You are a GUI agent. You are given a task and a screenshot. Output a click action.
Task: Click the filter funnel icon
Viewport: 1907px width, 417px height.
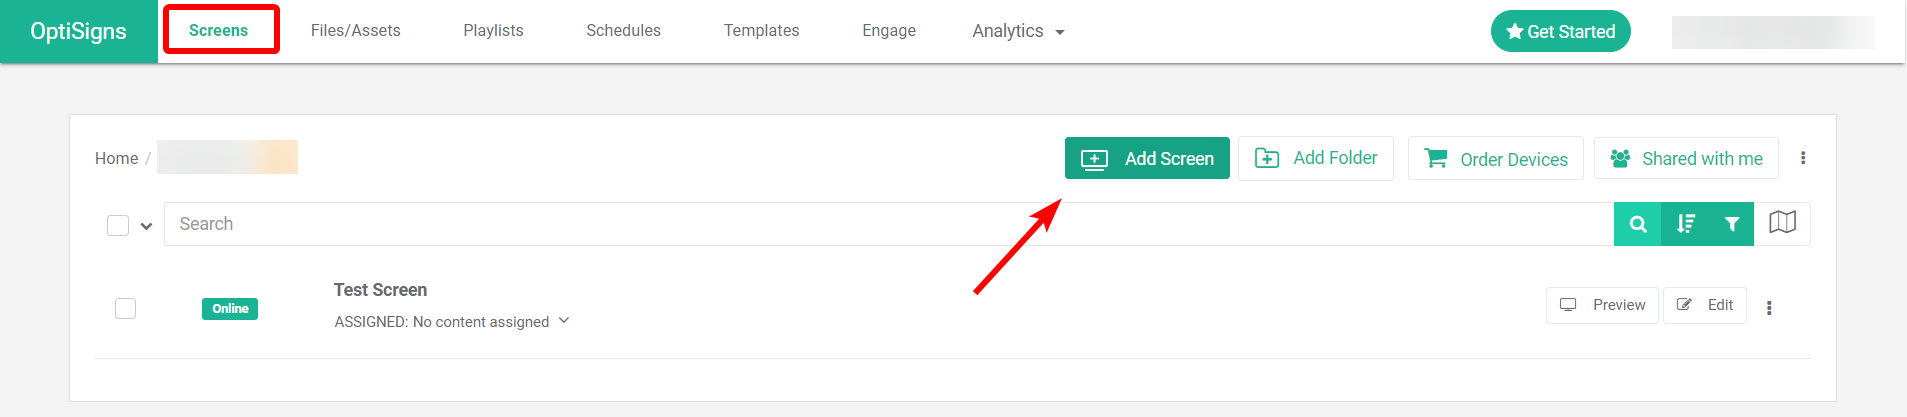pyautogui.click(x=1731, y=224)
